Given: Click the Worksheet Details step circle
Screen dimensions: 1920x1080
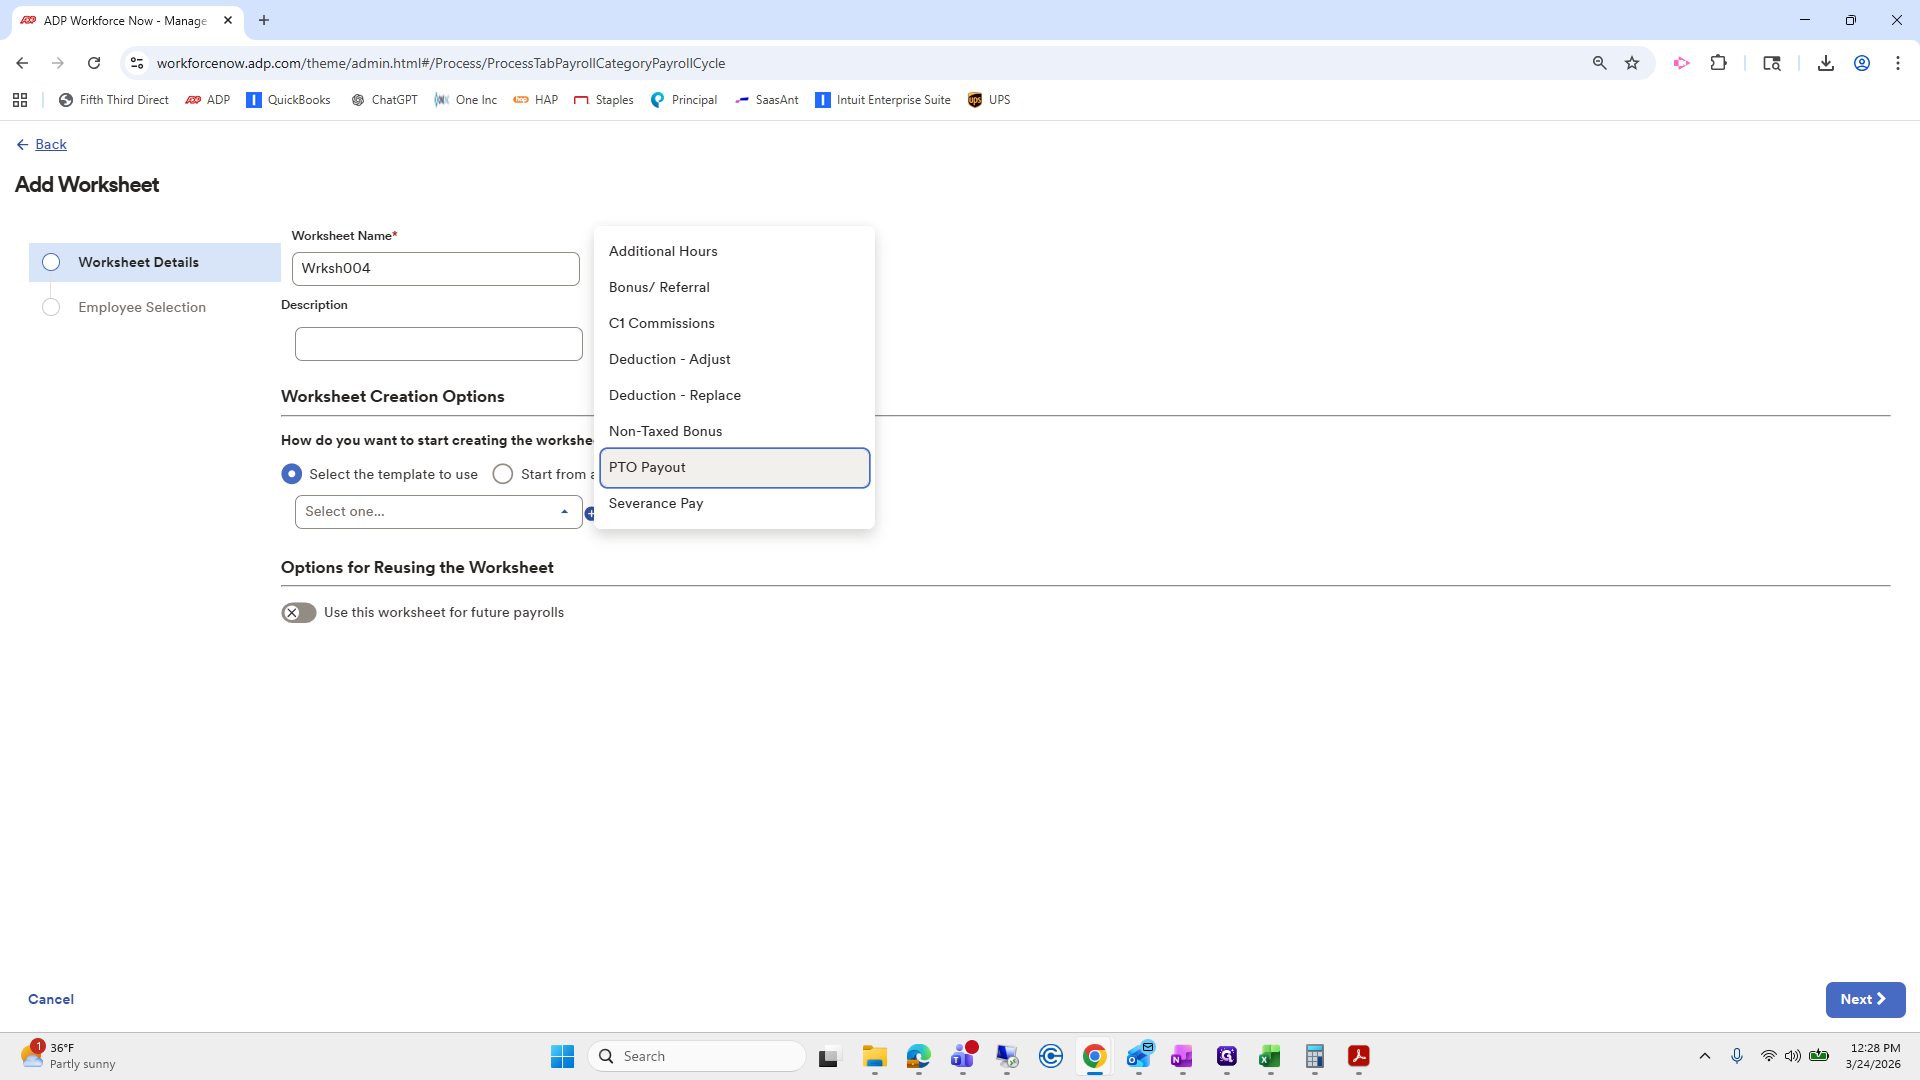Looking at the screenshot, I should (51, 262).
